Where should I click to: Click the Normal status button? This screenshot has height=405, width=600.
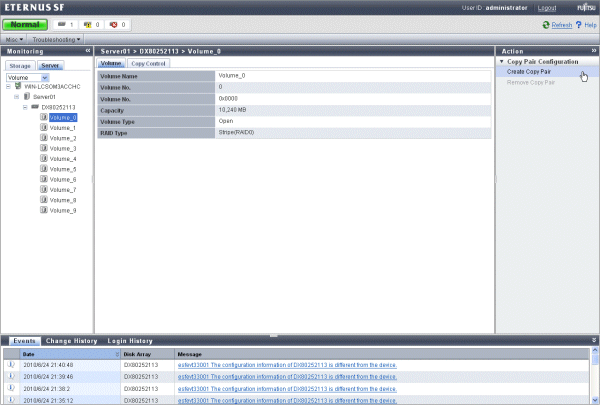(x=25, y=24)
